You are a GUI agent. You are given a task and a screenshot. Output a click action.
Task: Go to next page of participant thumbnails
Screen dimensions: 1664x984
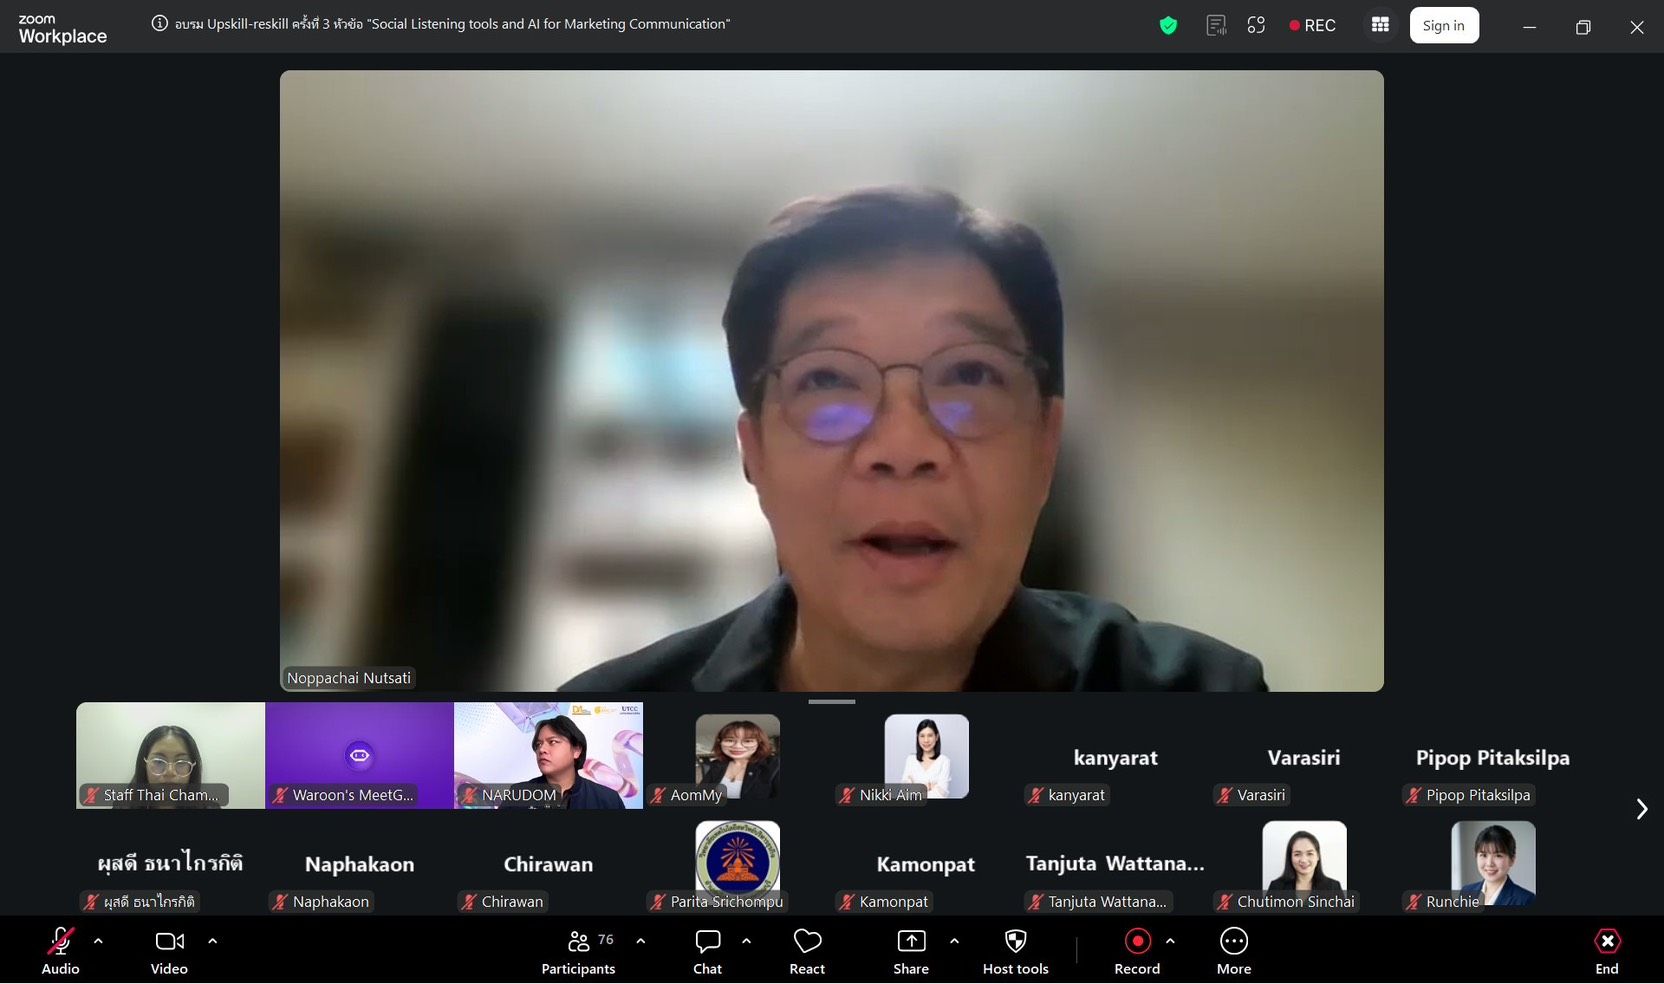(1641, 809)
